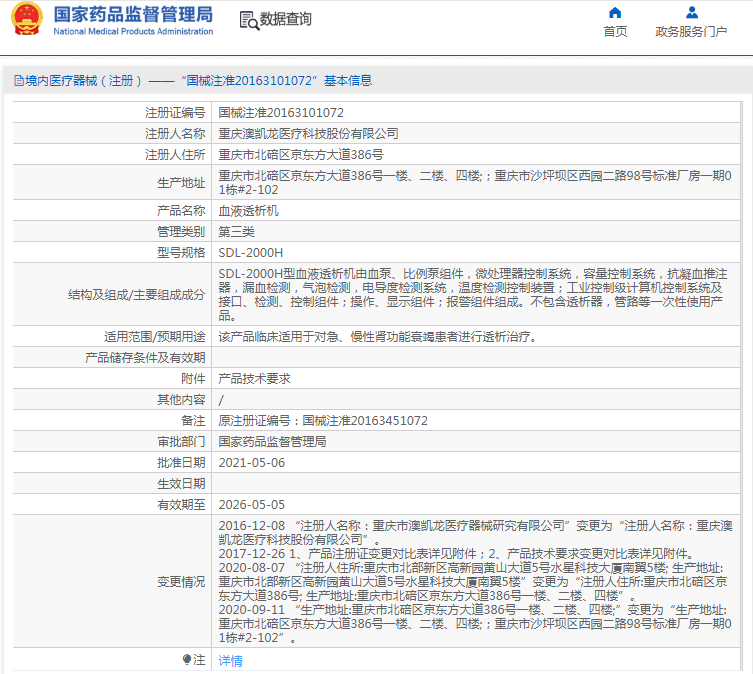Click the document icon before 境内医疗器械
The width and height of the screenshot is (753, 674).
coord(18,81)
